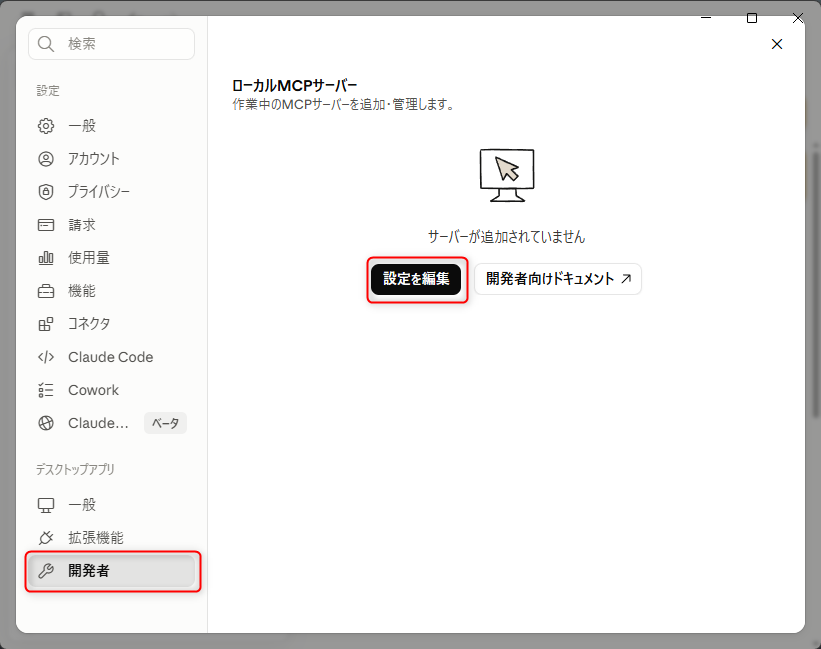Focus the 検索 search field

(x=112, y=44)
